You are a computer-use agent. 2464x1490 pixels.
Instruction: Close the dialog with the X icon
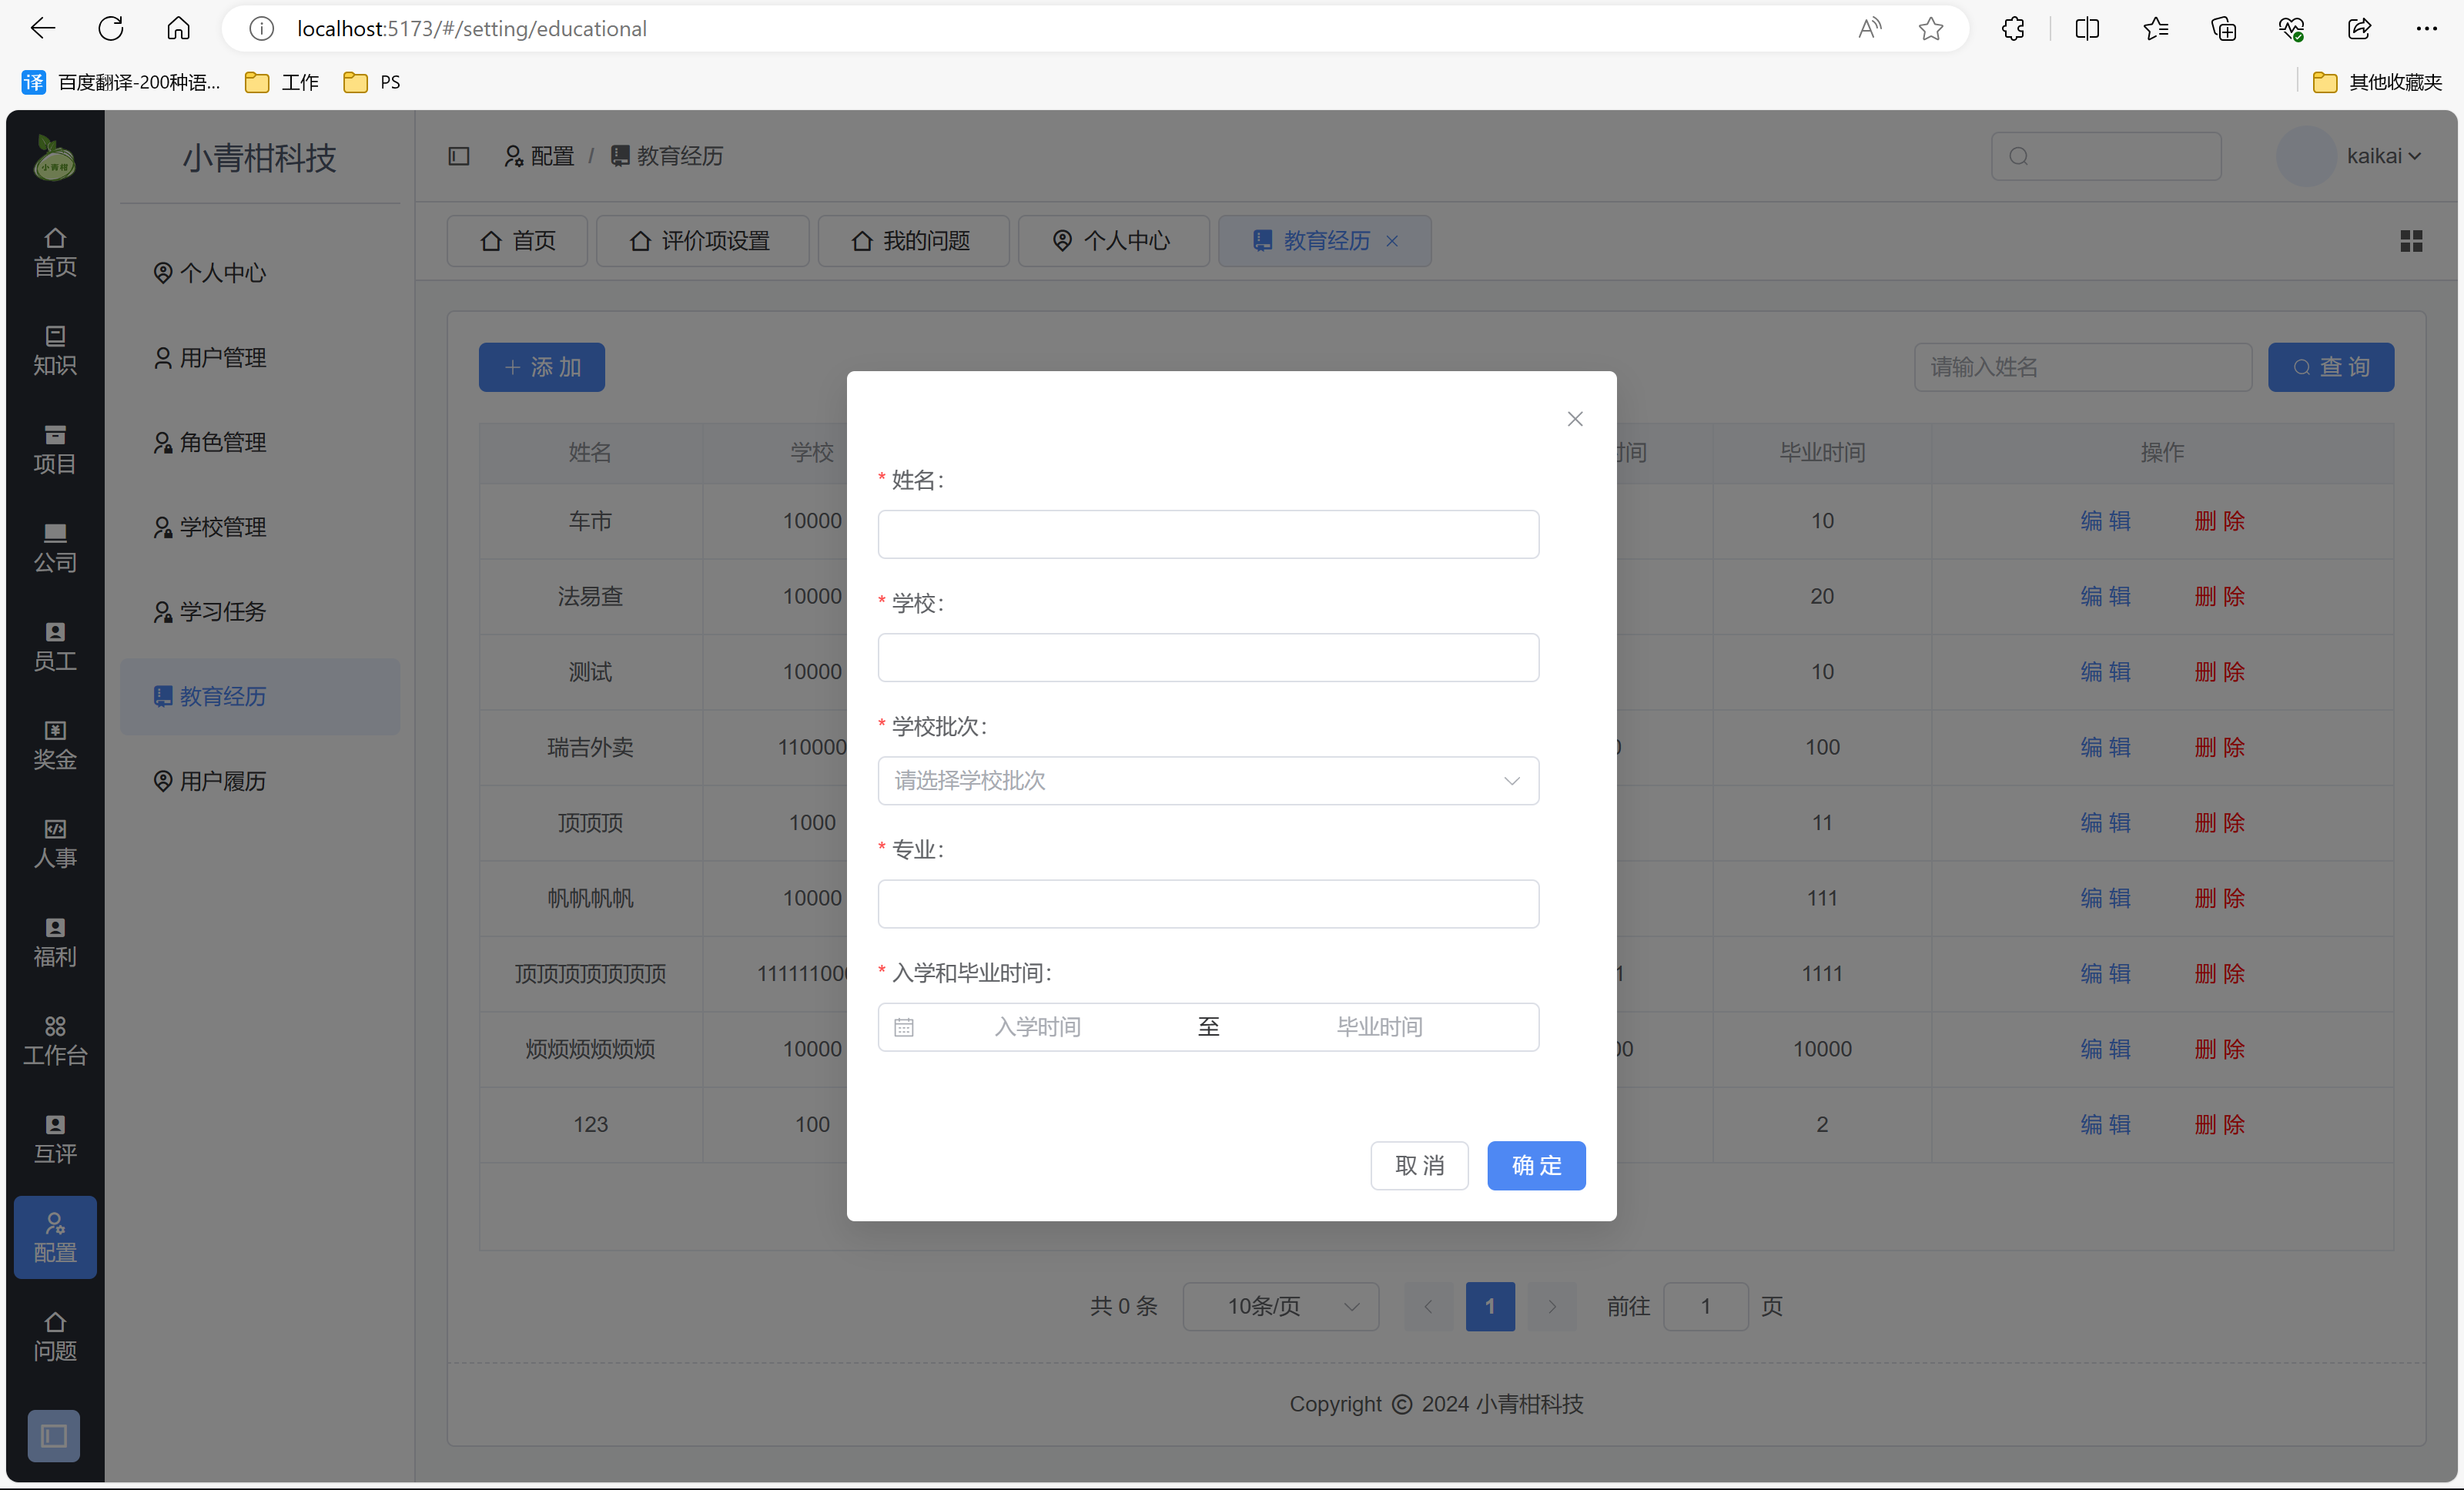coord(1575,419)
